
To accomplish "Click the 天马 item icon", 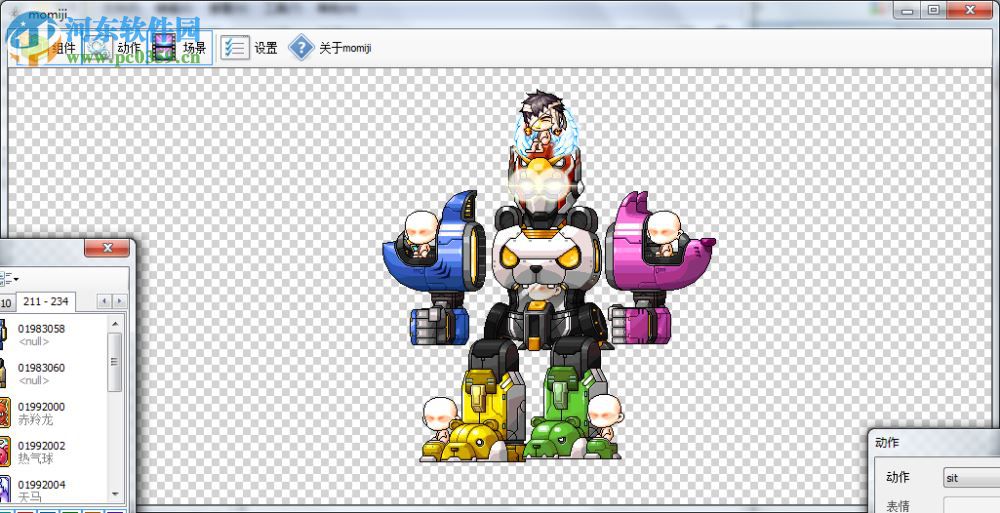I will click(x=3, y=489).
